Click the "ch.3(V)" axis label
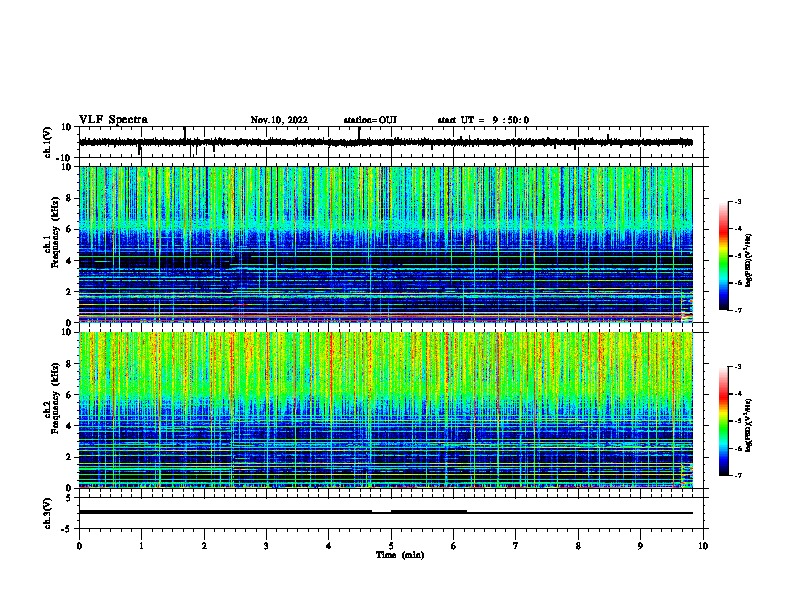Viewport: 792px width, 612px height. tap(48, 513)
